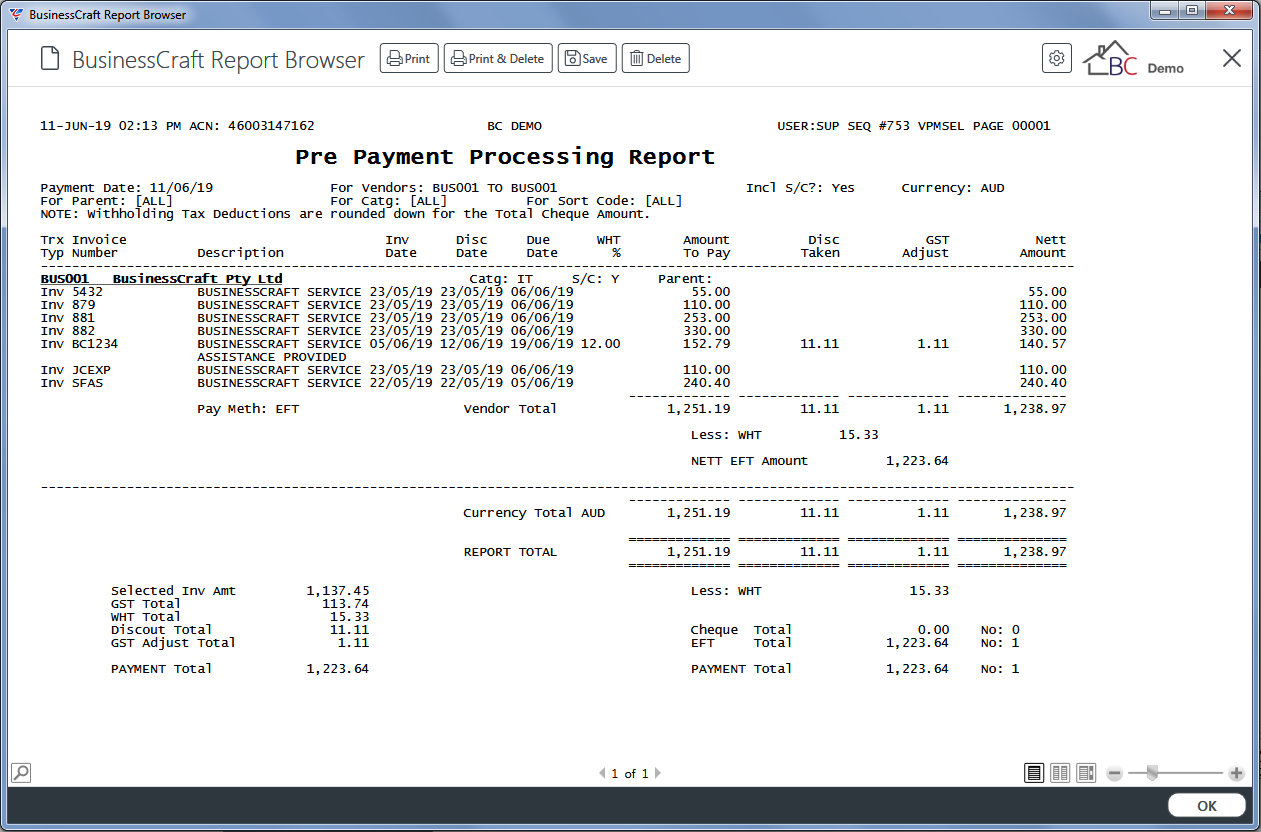
Task: Click 'Payment Date: 11/06/19' text
Action: tap(126, 188)
